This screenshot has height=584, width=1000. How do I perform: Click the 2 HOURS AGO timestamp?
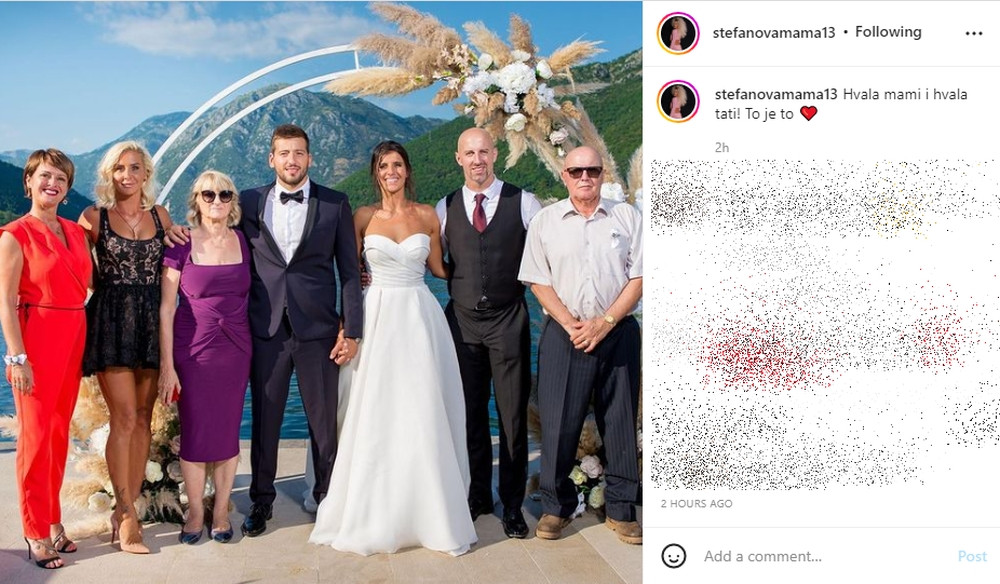click(696, 504)
